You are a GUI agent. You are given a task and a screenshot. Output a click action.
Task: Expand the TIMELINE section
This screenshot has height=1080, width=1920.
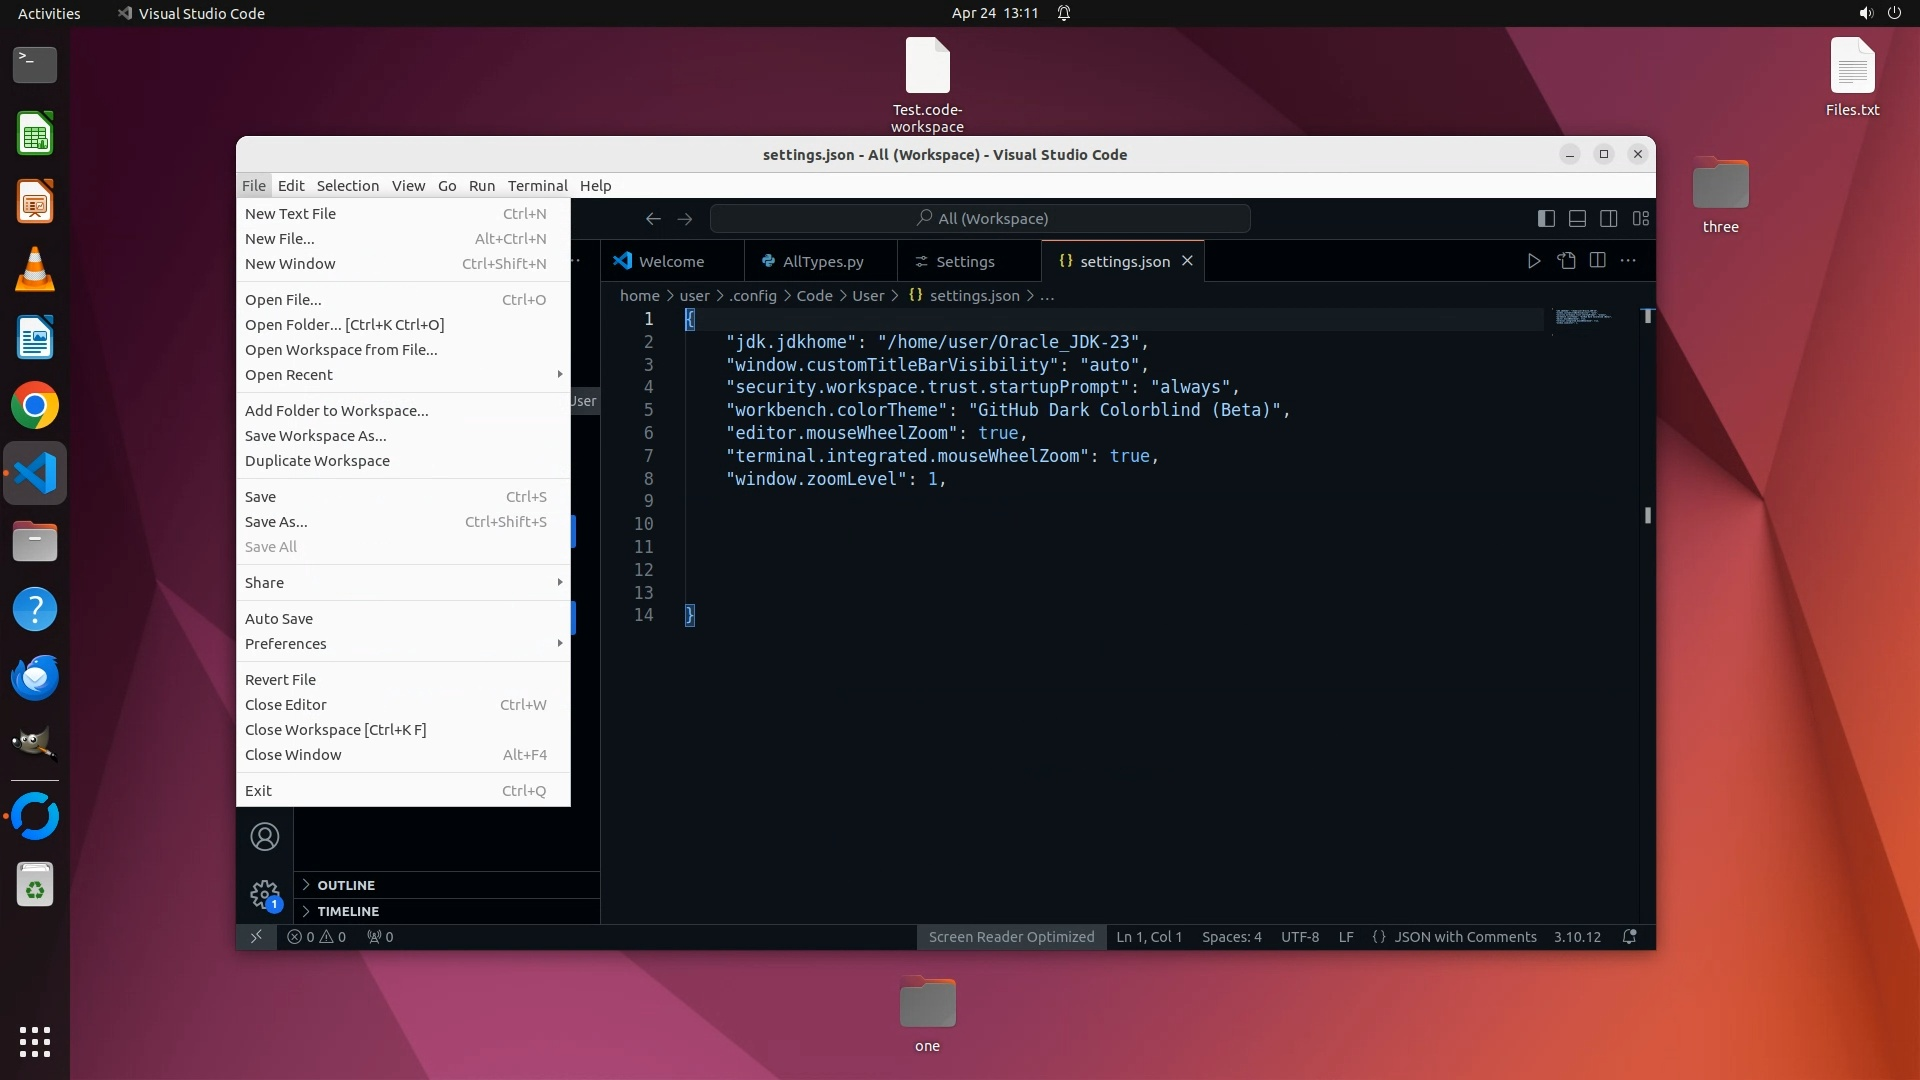point(348,911)
